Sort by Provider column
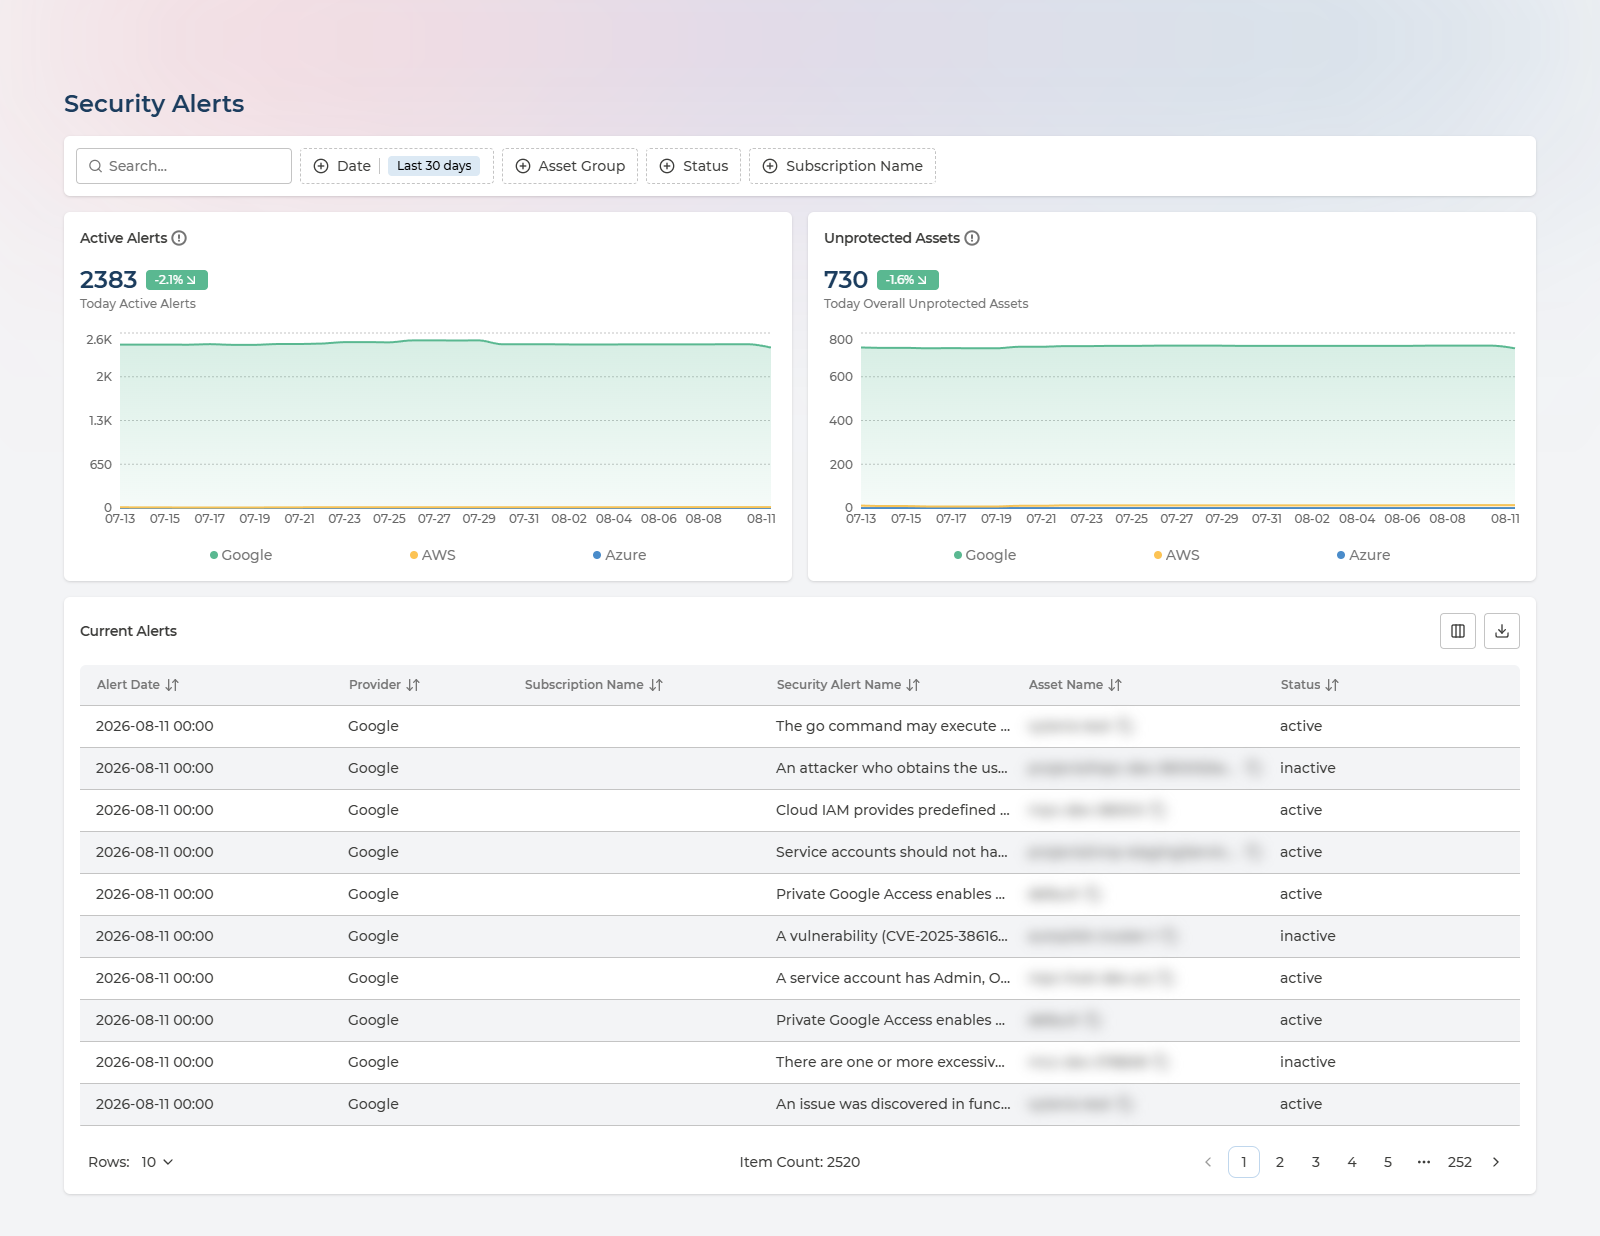This screenshot has width=1600, height=1236. [x=384, y=685]
